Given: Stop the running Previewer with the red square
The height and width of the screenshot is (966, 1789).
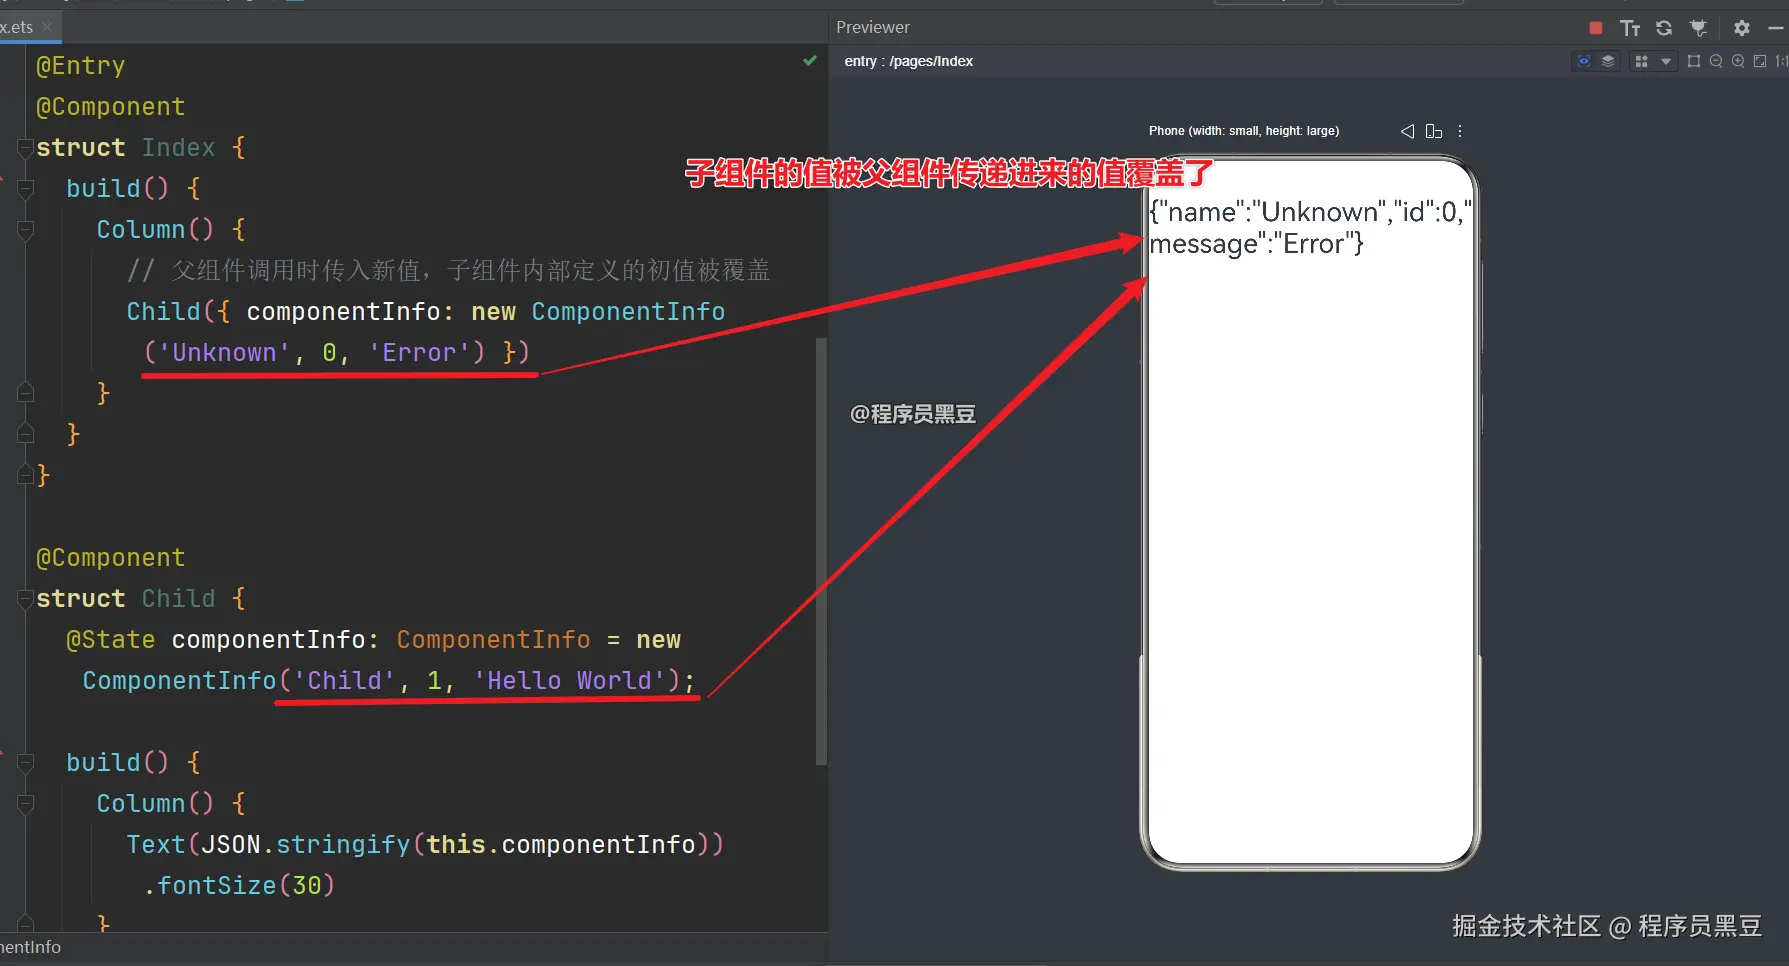Looking at the screenshot, I should coord(1596,28).
